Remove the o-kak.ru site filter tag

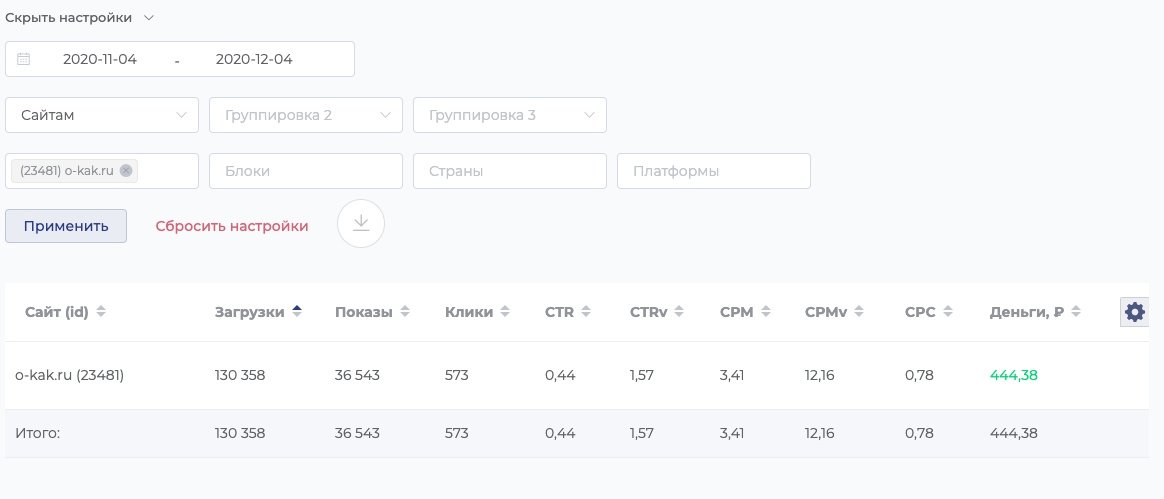126,171
